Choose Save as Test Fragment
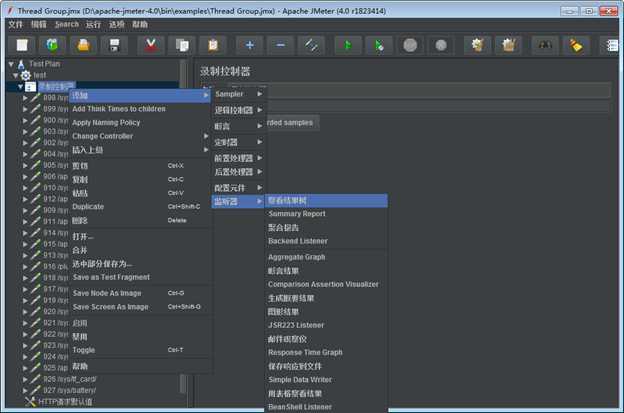This screenshot has width=624, height=413. click(140, 277)
